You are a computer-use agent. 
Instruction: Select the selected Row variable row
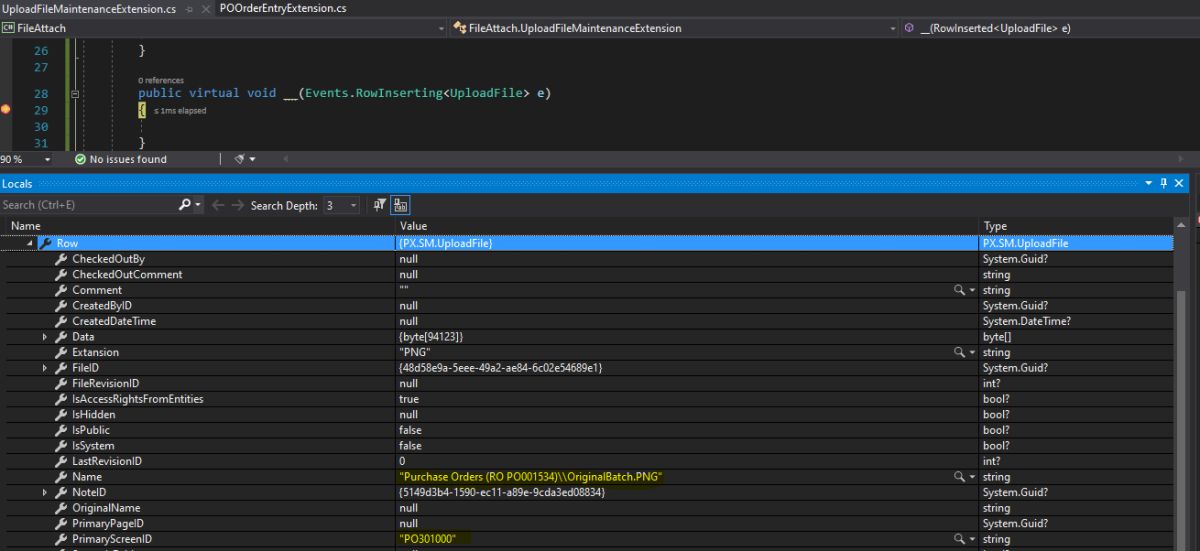tap(587, 243)
